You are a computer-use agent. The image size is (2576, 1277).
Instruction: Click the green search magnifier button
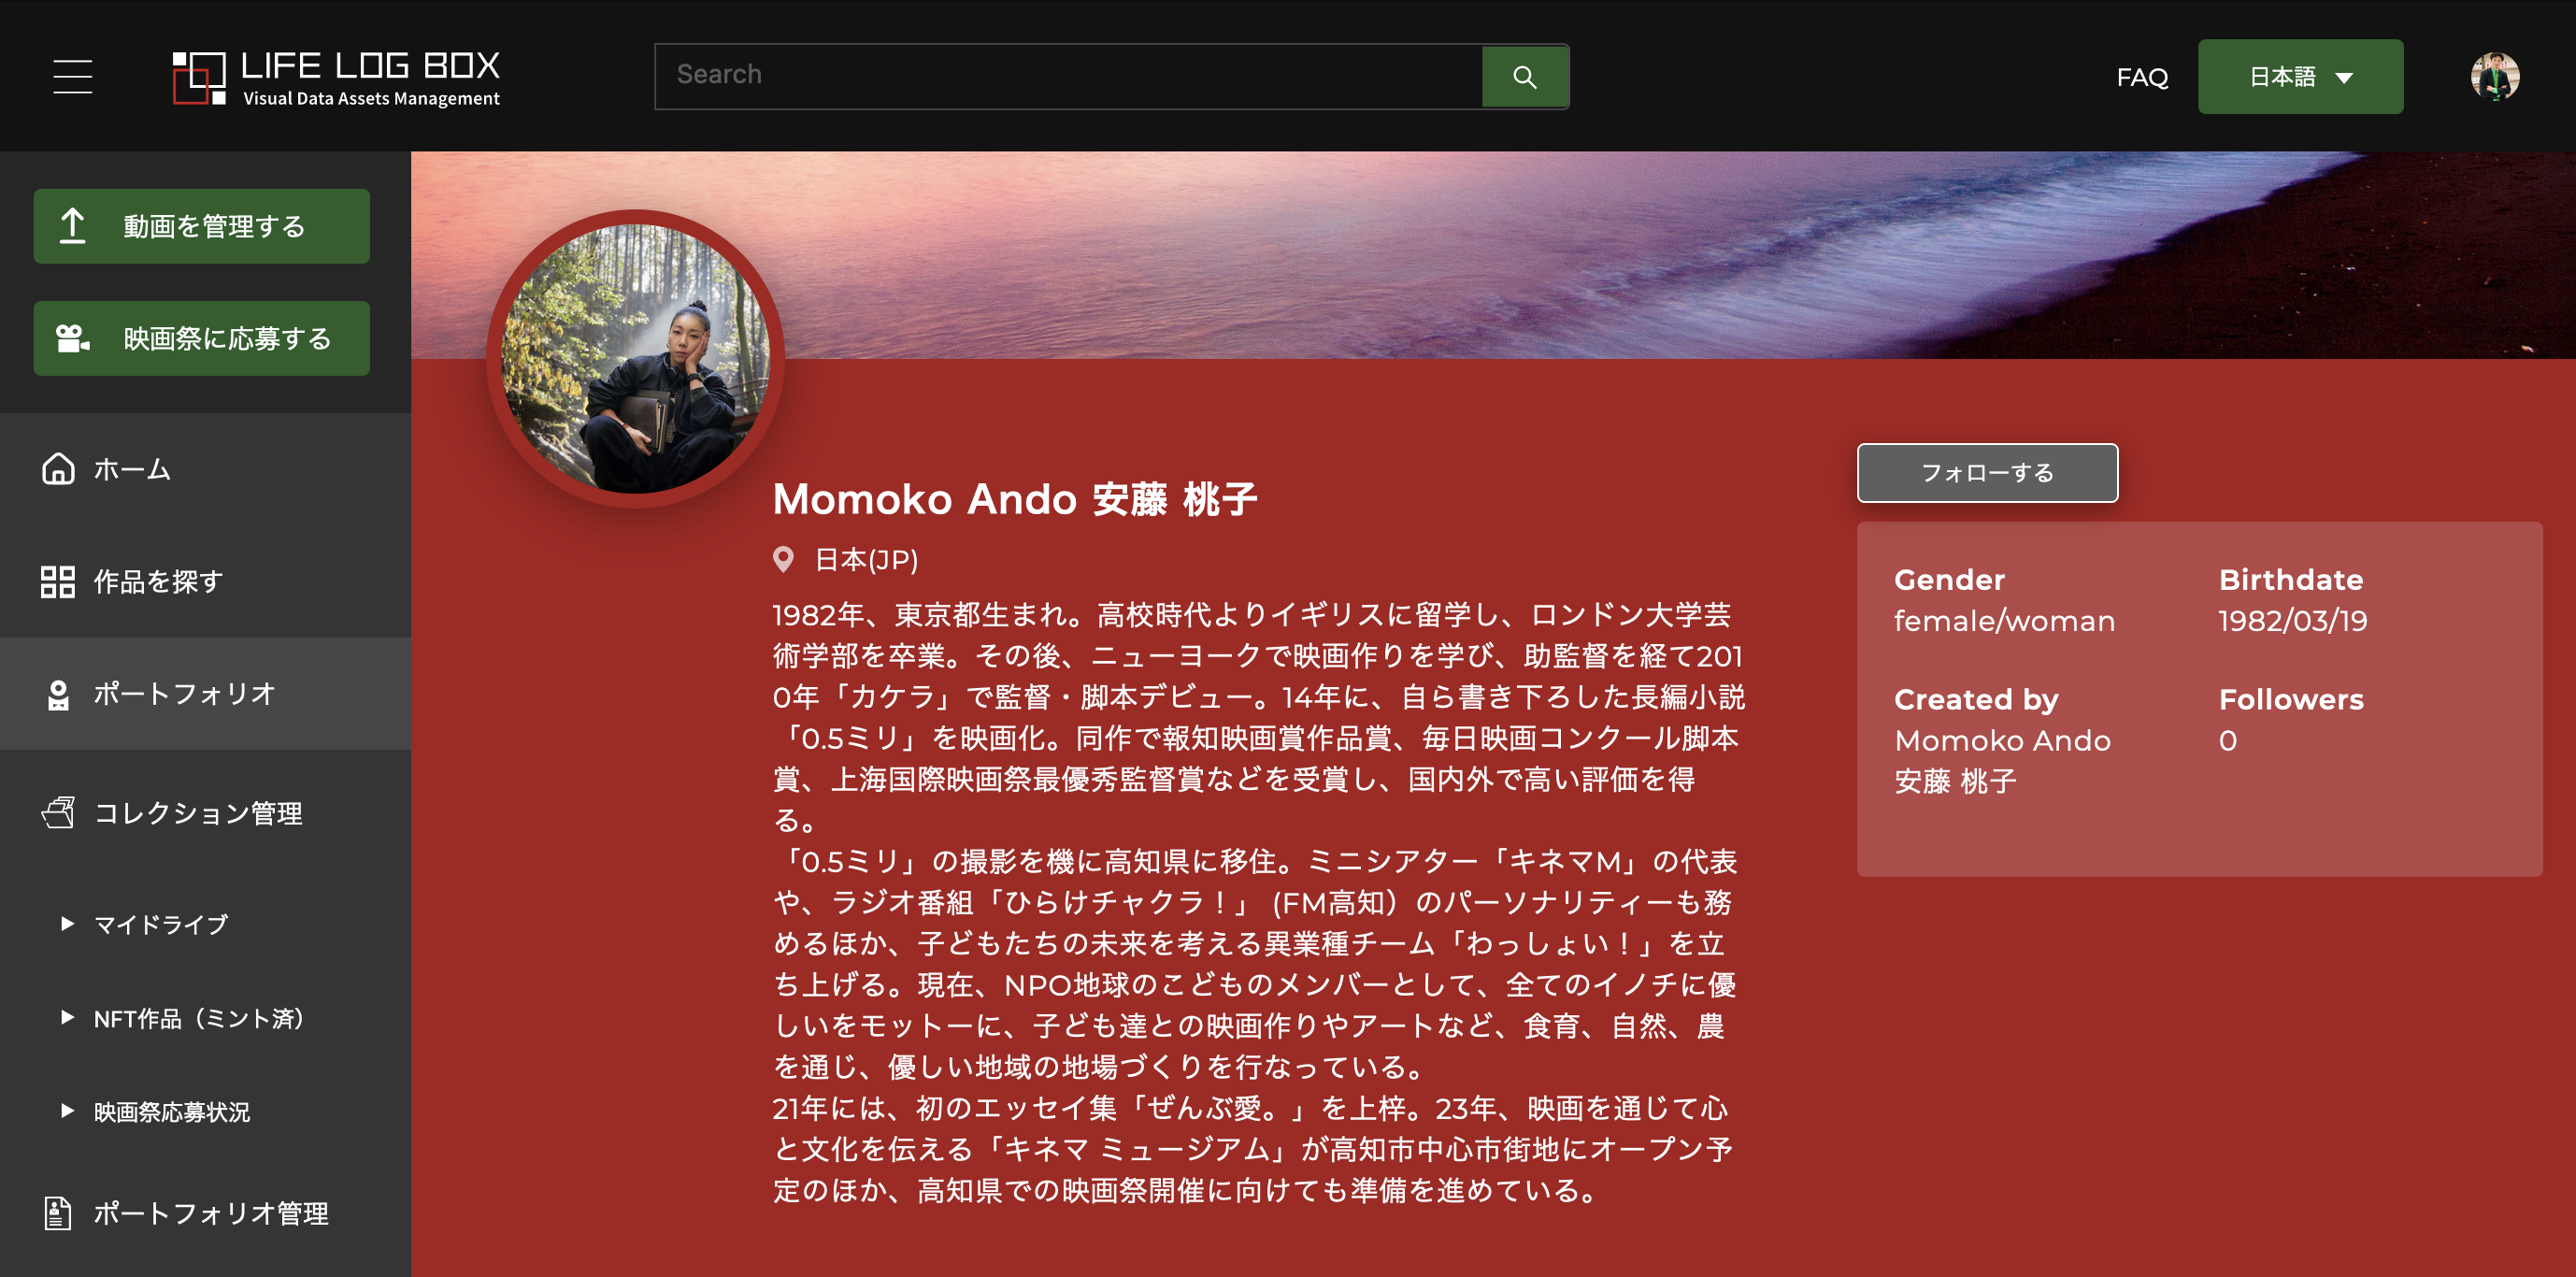point(1524,76)
